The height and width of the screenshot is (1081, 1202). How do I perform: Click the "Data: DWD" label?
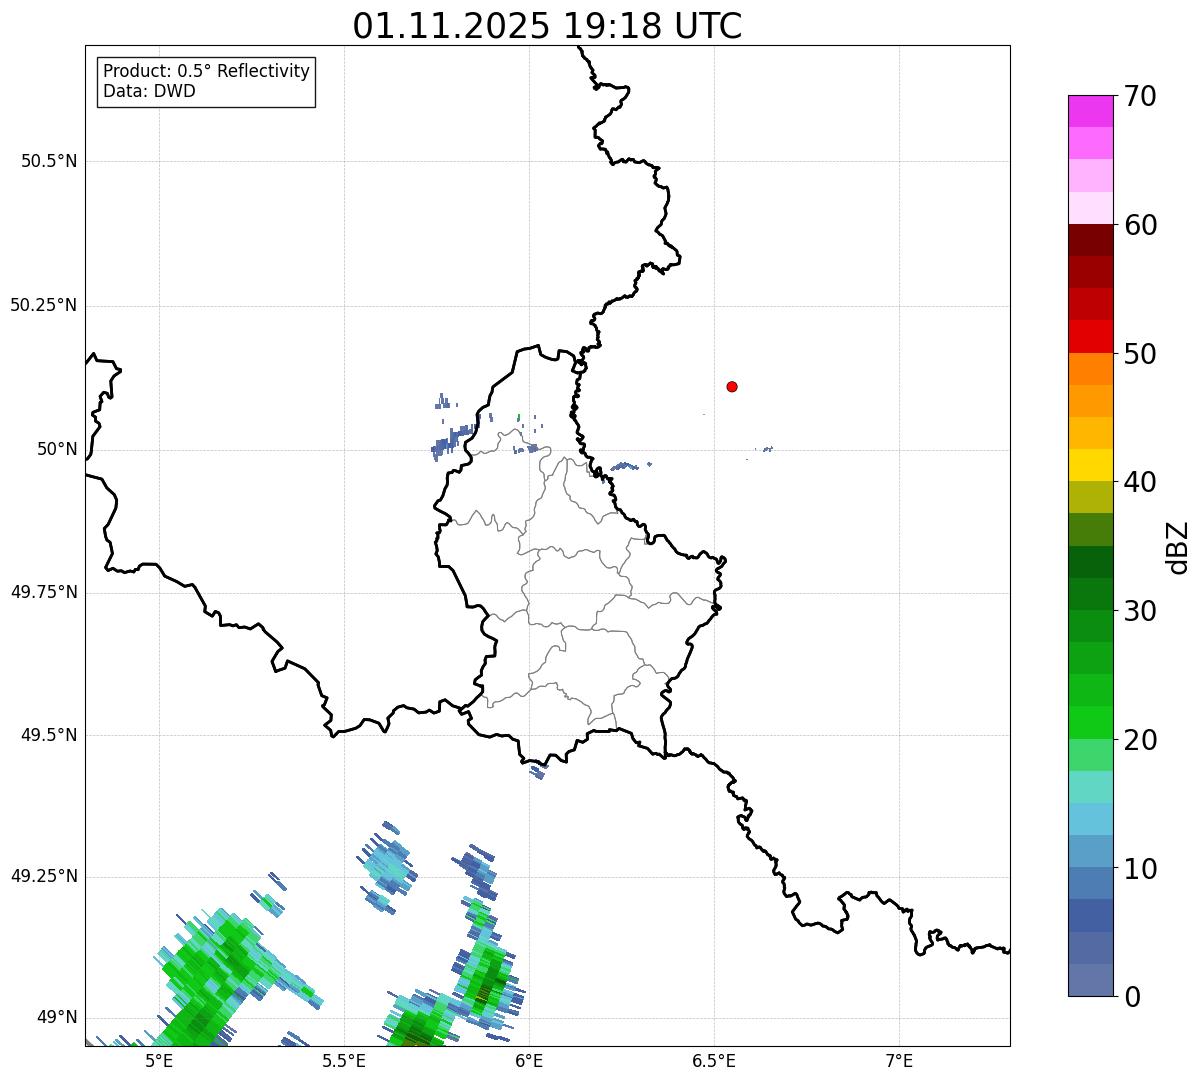[149, 91]
